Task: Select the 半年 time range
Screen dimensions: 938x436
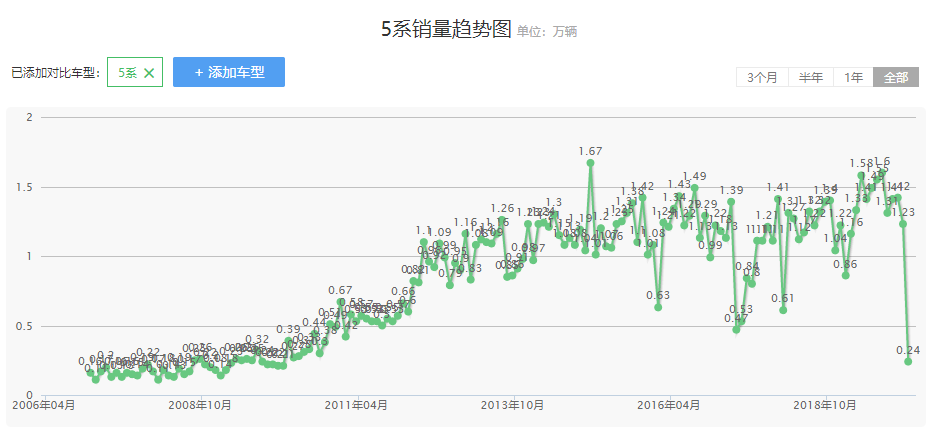Action: click(811, 78)
